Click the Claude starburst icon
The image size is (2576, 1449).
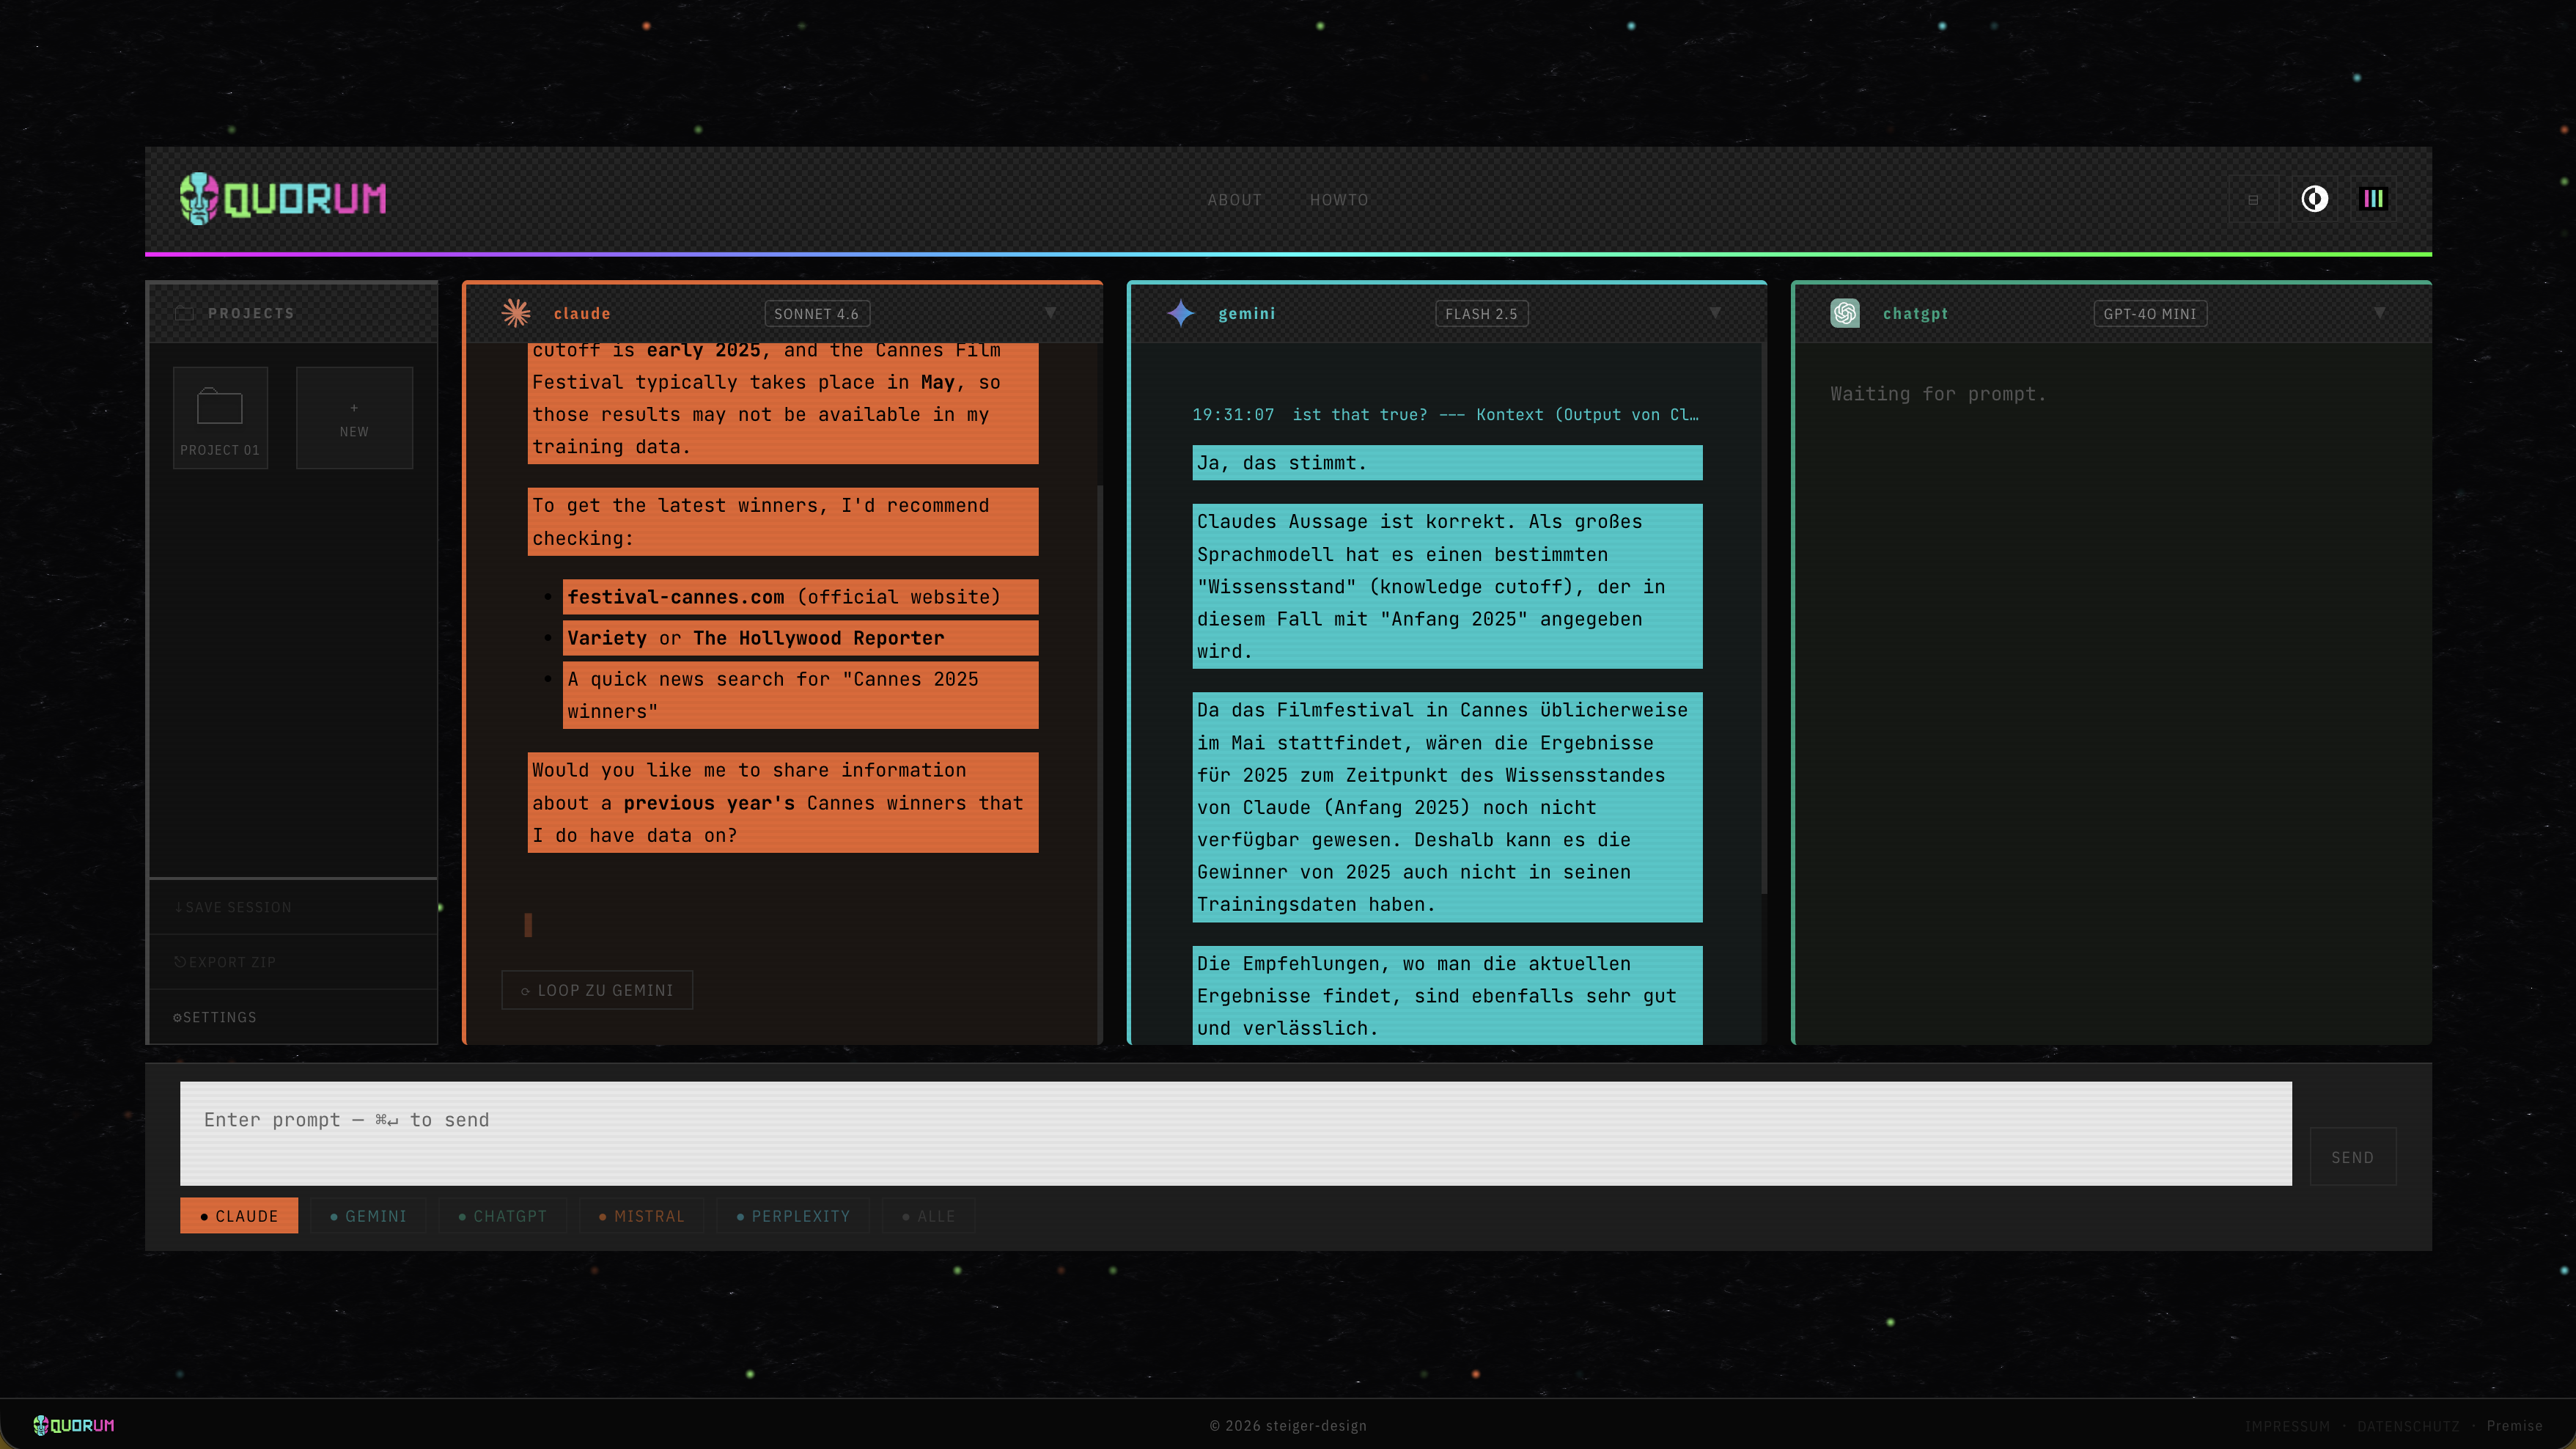tap(516, 313)
